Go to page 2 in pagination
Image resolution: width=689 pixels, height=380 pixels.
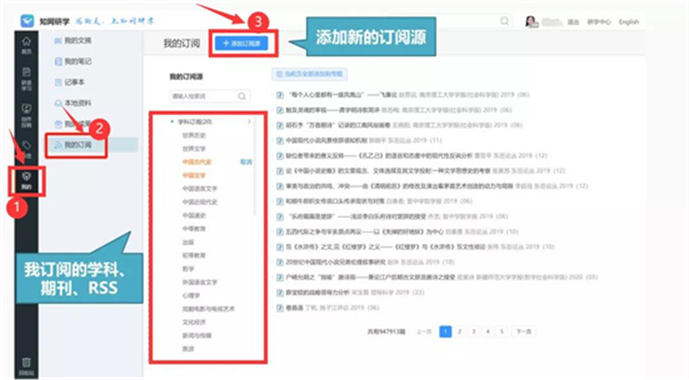[460, 332]
